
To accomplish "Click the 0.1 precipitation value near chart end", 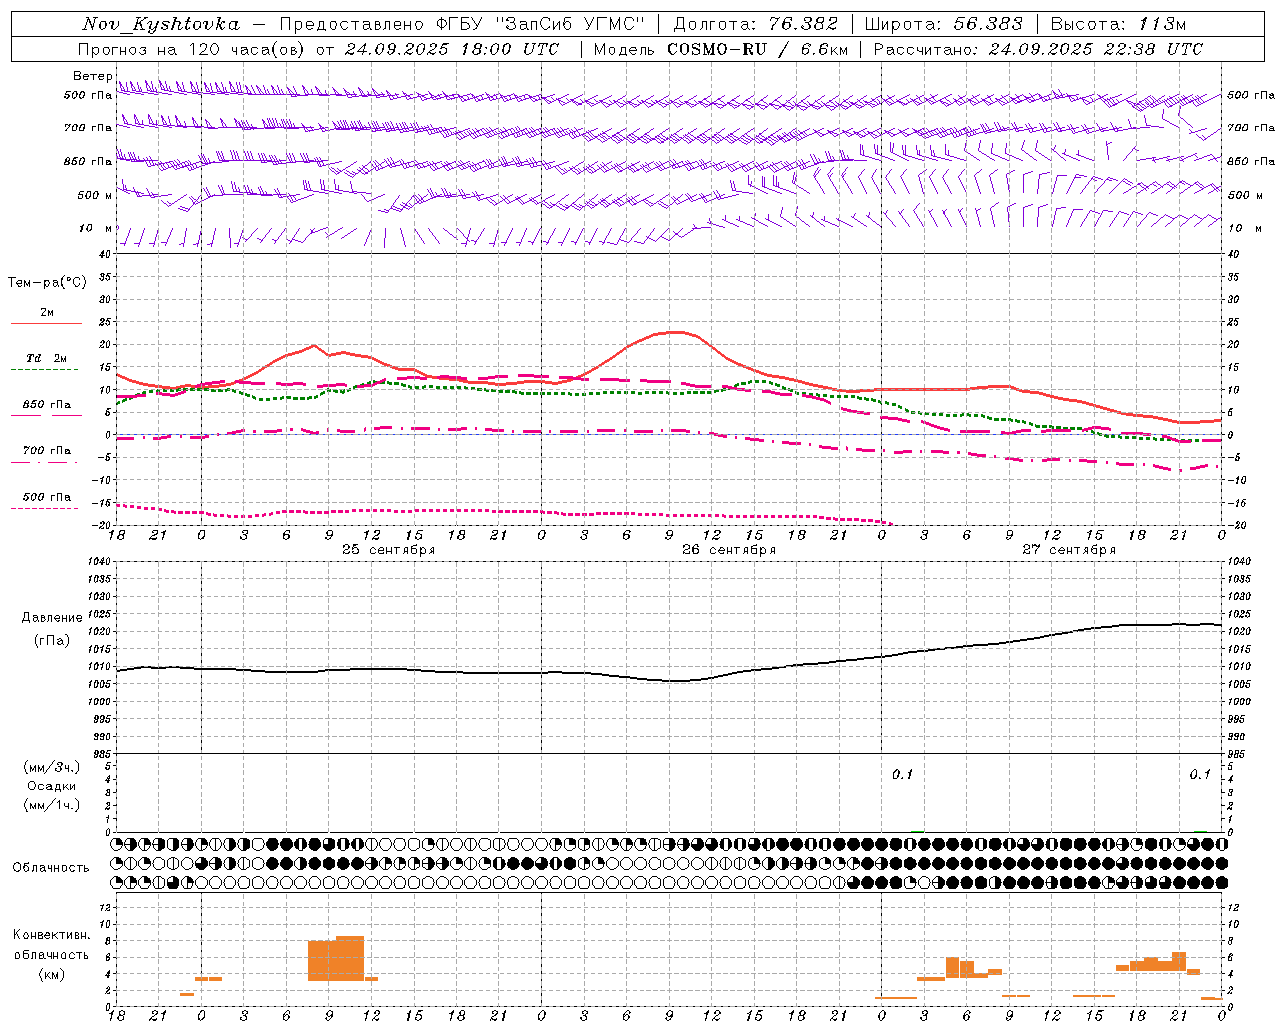I will tap(1200, 775).
